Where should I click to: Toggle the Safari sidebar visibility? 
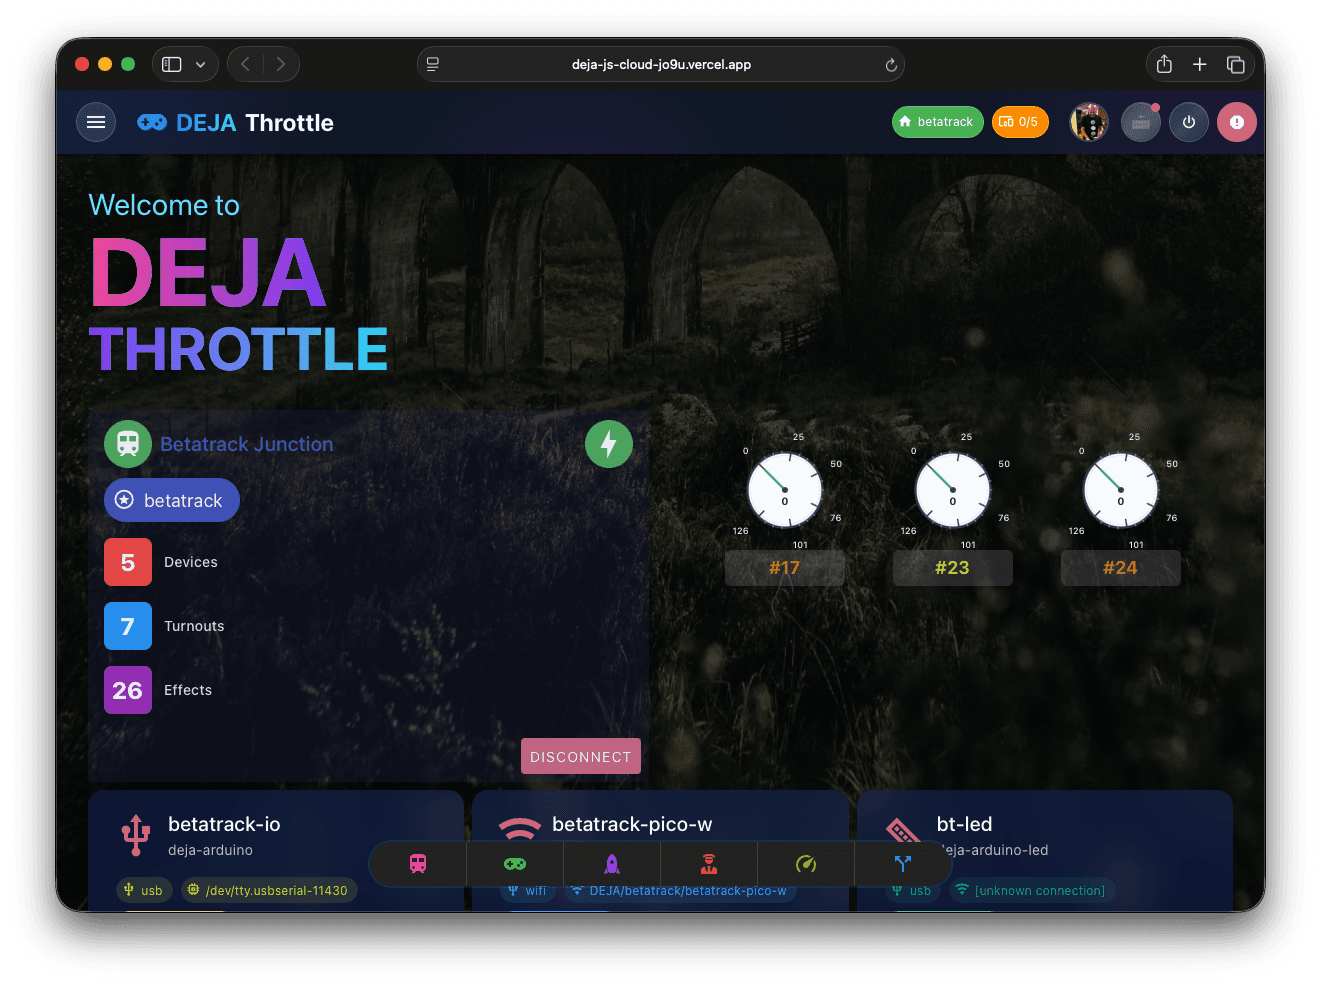pyautogui.click(x=171, y=63)
